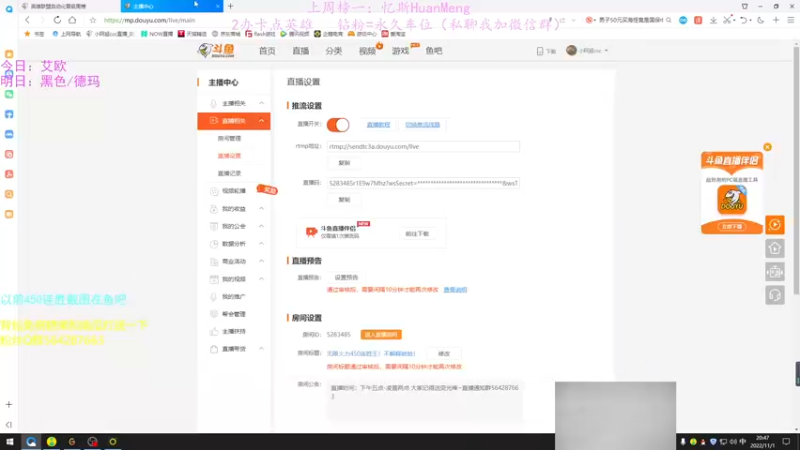This screenshot has width=800, height=450.
Task: Open 直播 in Douyu top navigation
Action: coord(301,51)
